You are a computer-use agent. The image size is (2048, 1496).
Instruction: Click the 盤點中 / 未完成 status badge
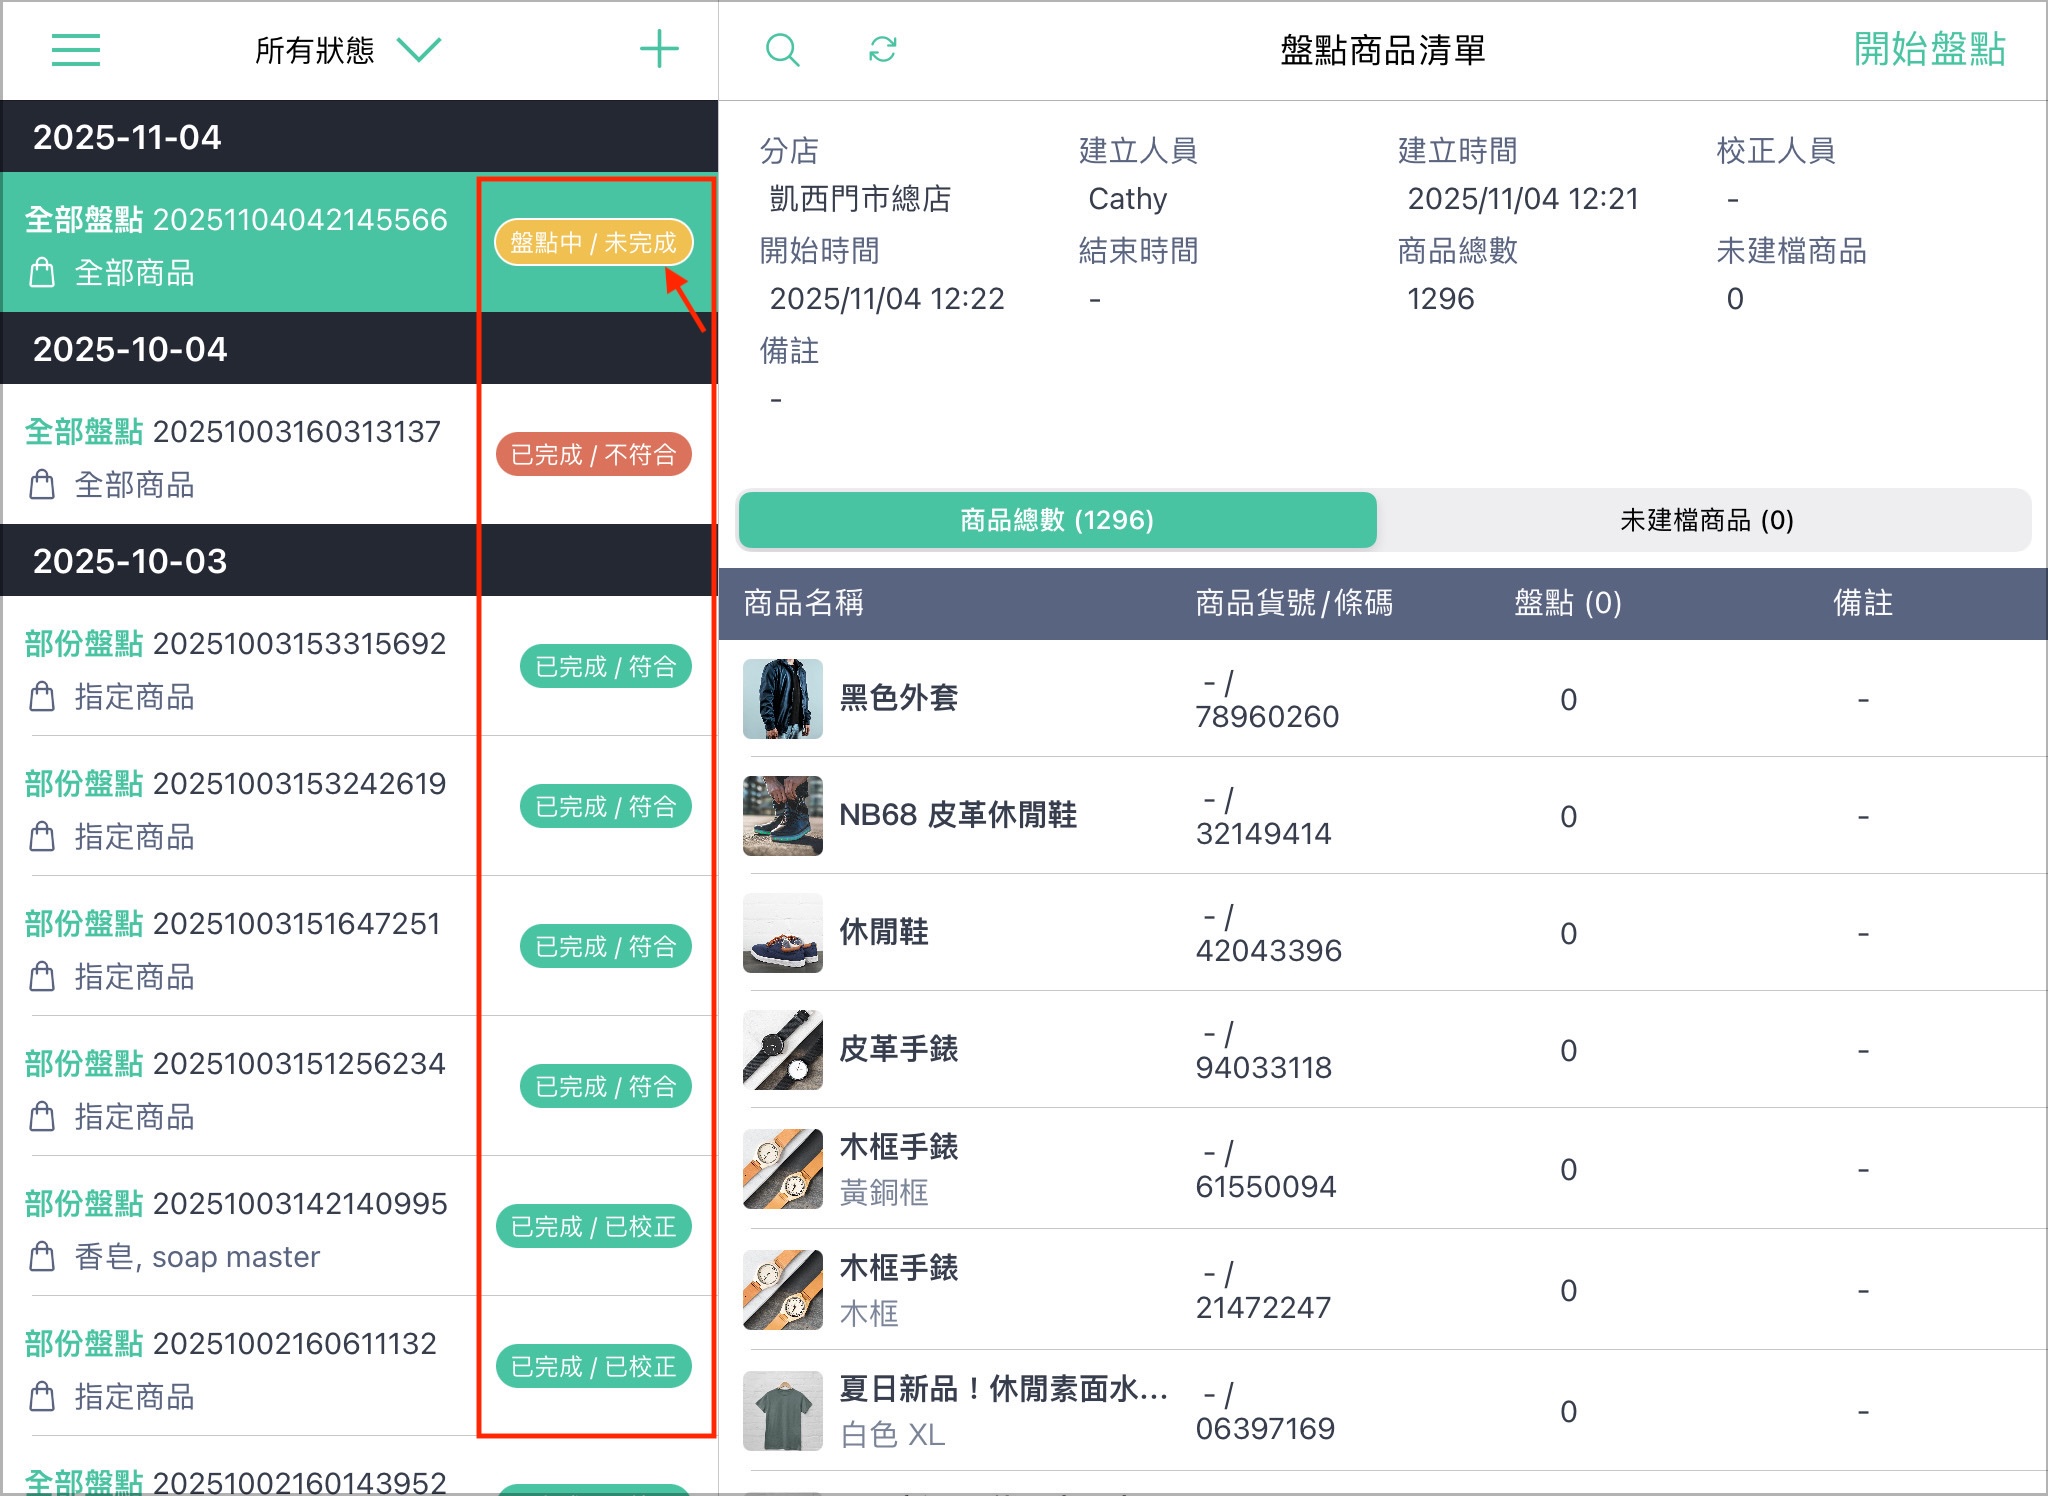(x=594, y=243)
